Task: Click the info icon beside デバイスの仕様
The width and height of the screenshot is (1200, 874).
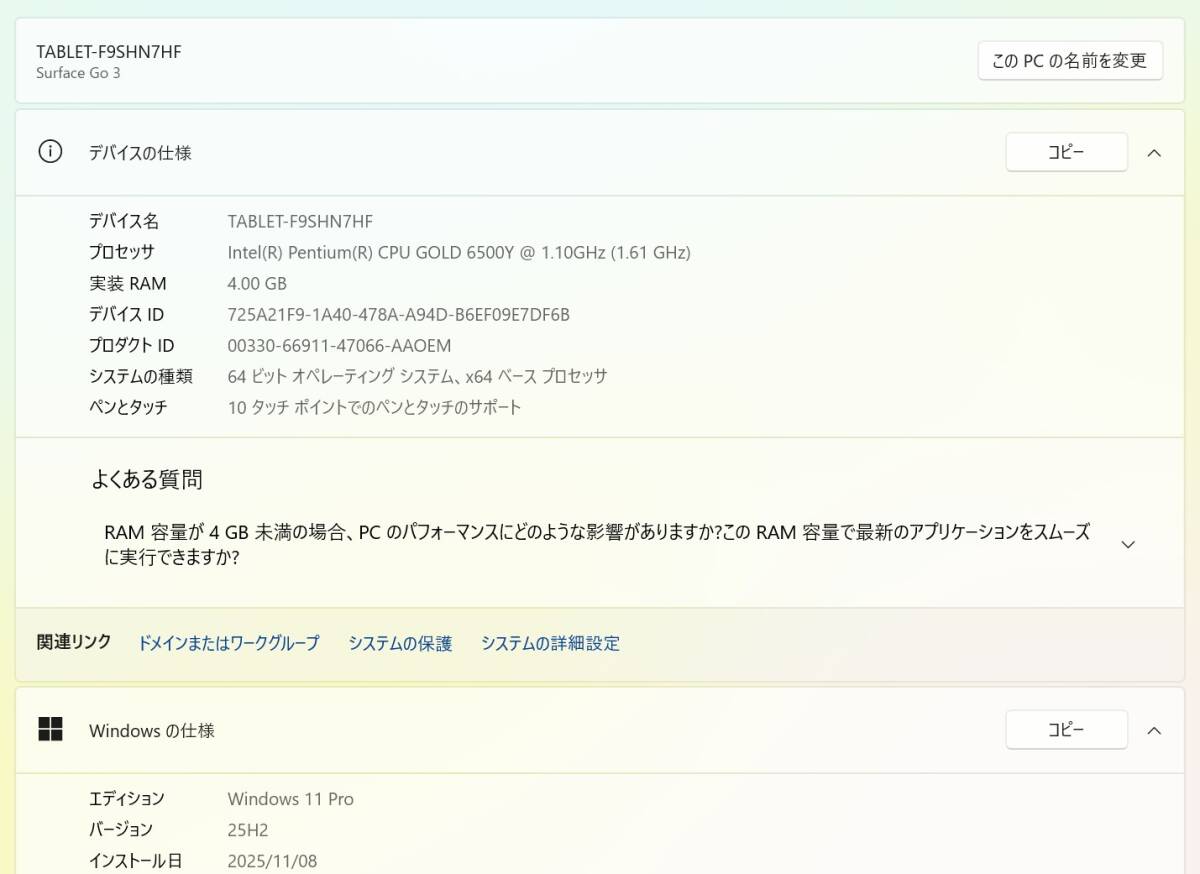Action: (49, 152)
